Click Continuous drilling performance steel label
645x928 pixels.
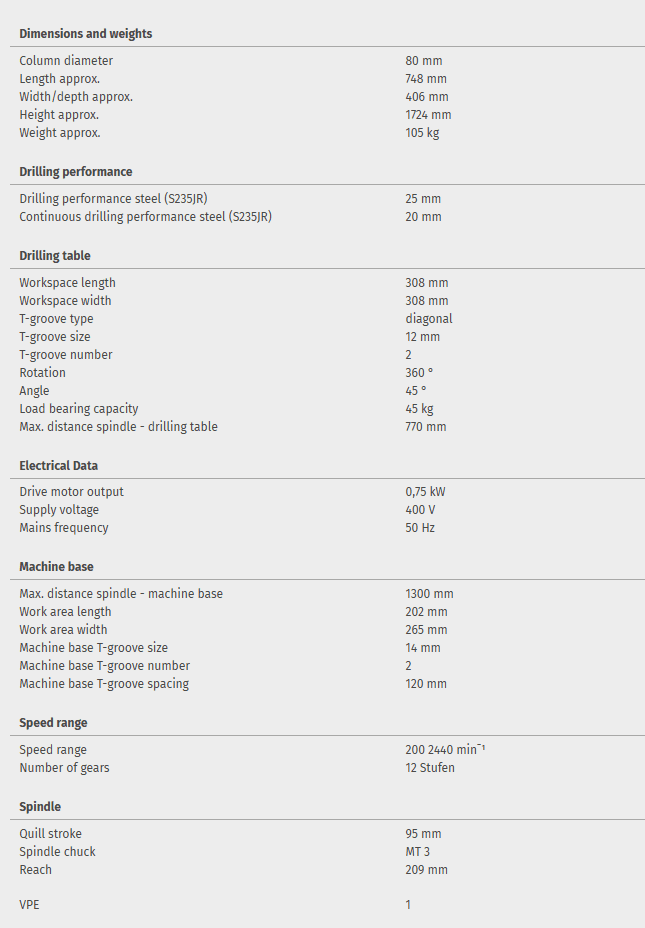pos(146,217)
